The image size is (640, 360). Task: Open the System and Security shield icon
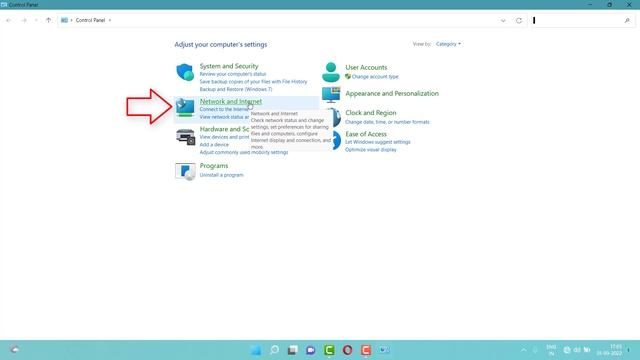click(x=185, y=72)
